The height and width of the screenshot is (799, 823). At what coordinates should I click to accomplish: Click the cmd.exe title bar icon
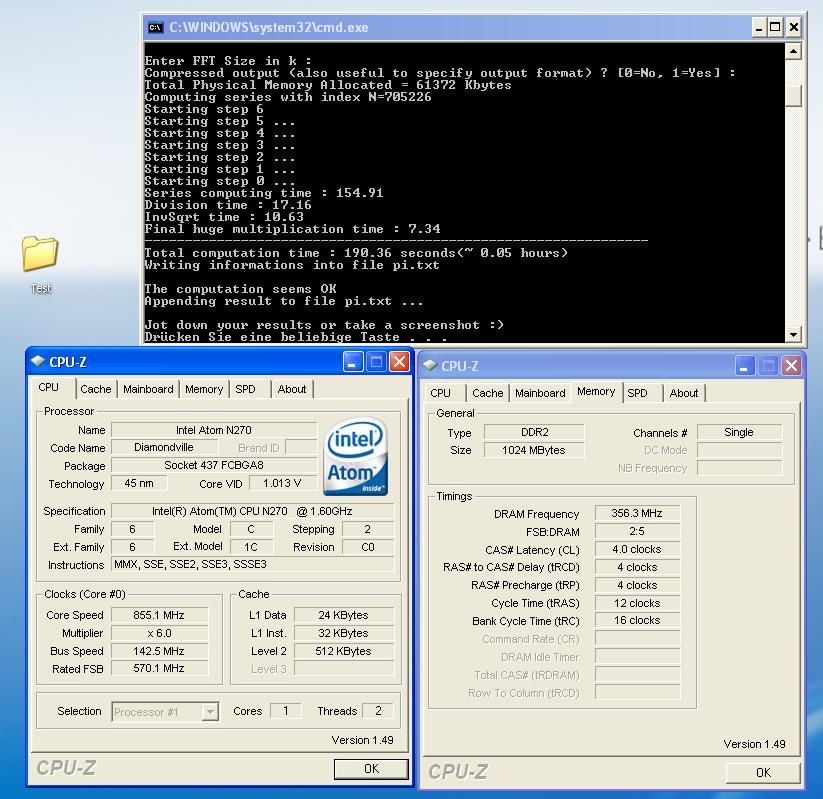pyautogui.click(x=155, y=27)
